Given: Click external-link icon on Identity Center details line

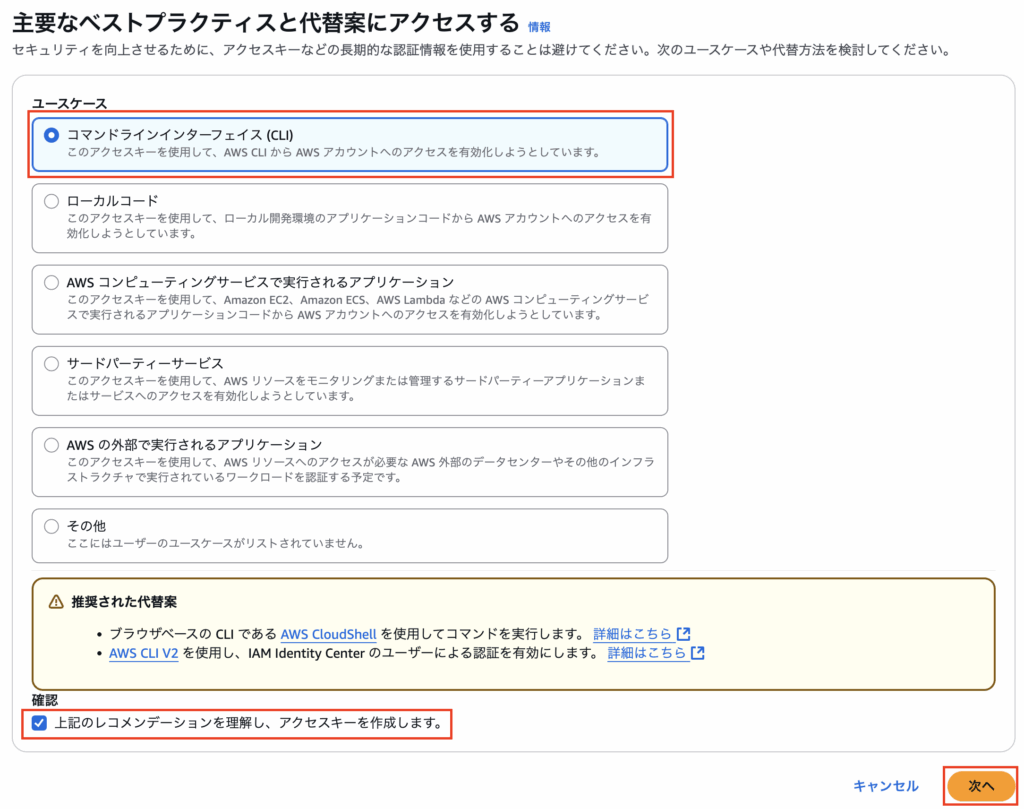Looking at the screenshot, I should 697,652.
